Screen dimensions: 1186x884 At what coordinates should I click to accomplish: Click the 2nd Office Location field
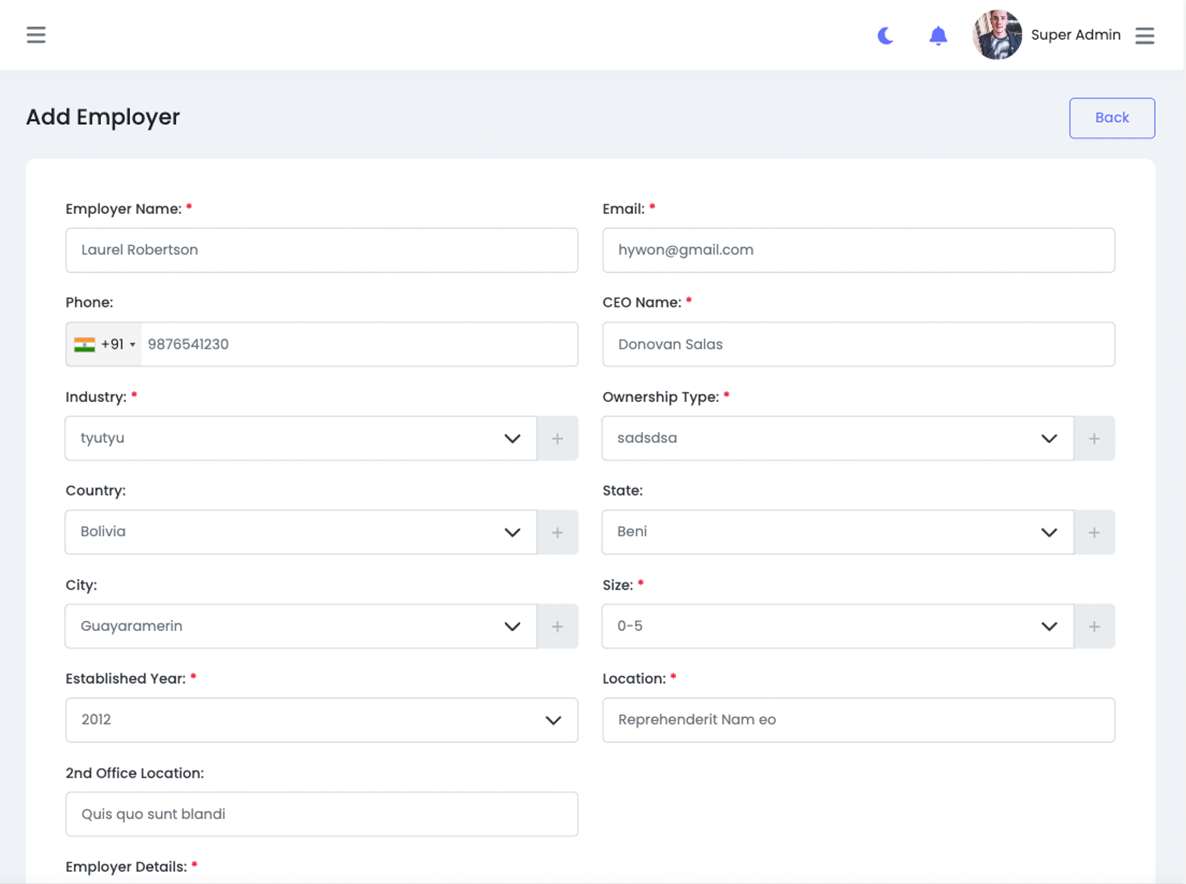321,814
